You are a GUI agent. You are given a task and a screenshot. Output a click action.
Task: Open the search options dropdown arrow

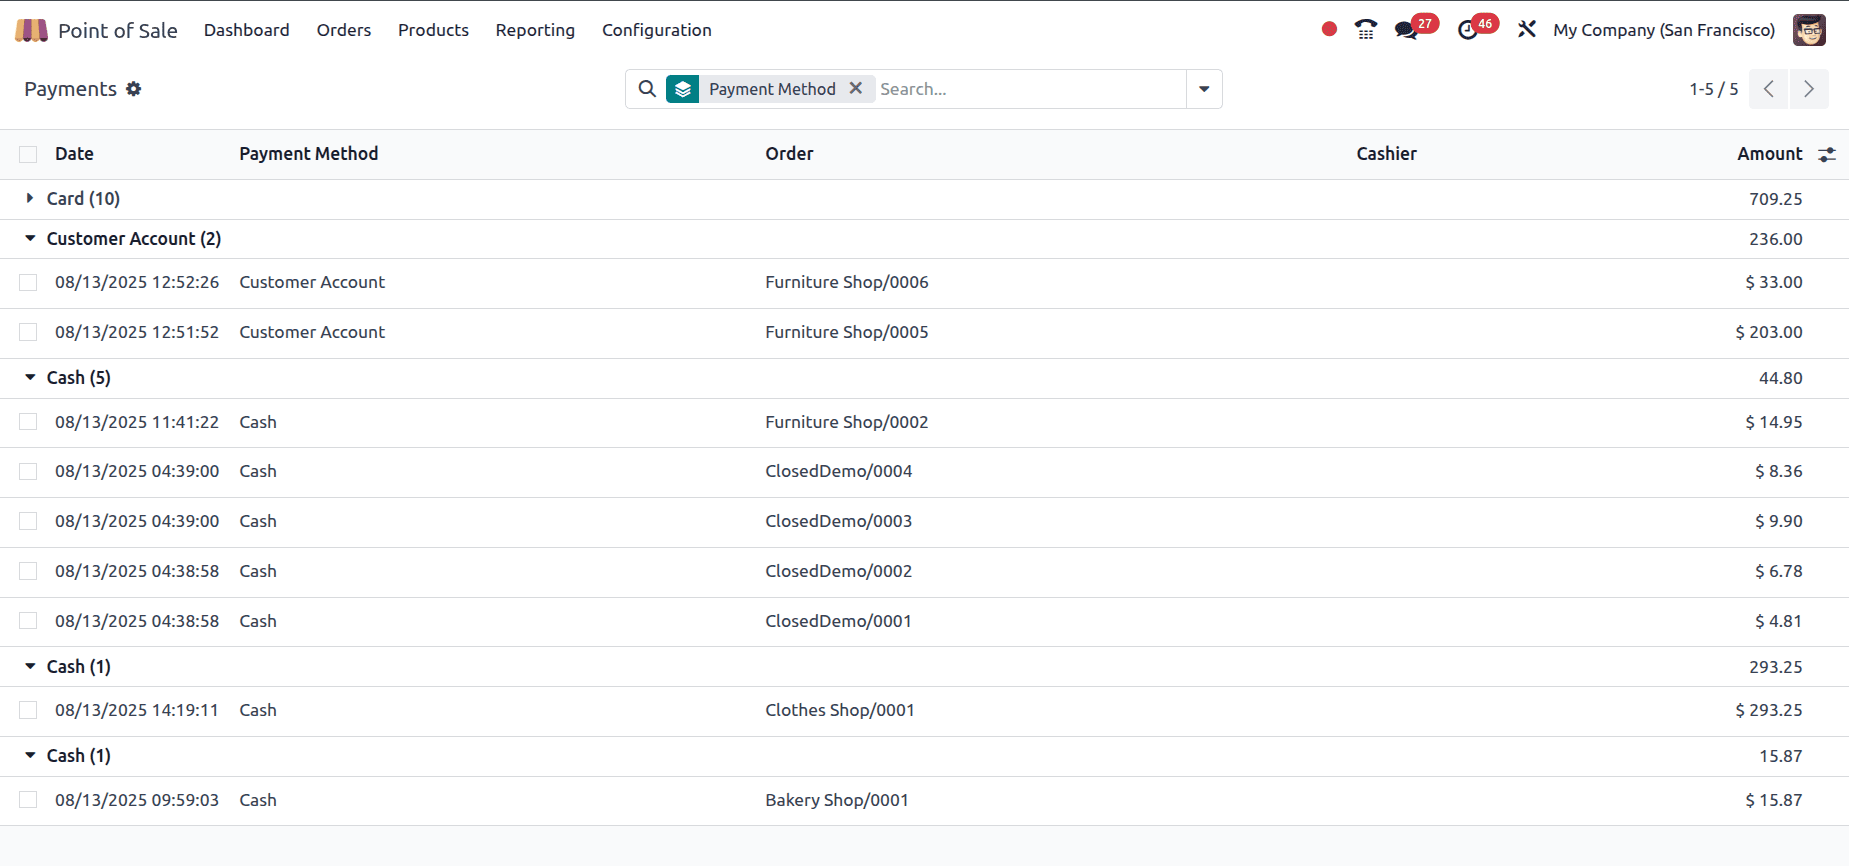pyautogui.click(x=1204, y=89)
